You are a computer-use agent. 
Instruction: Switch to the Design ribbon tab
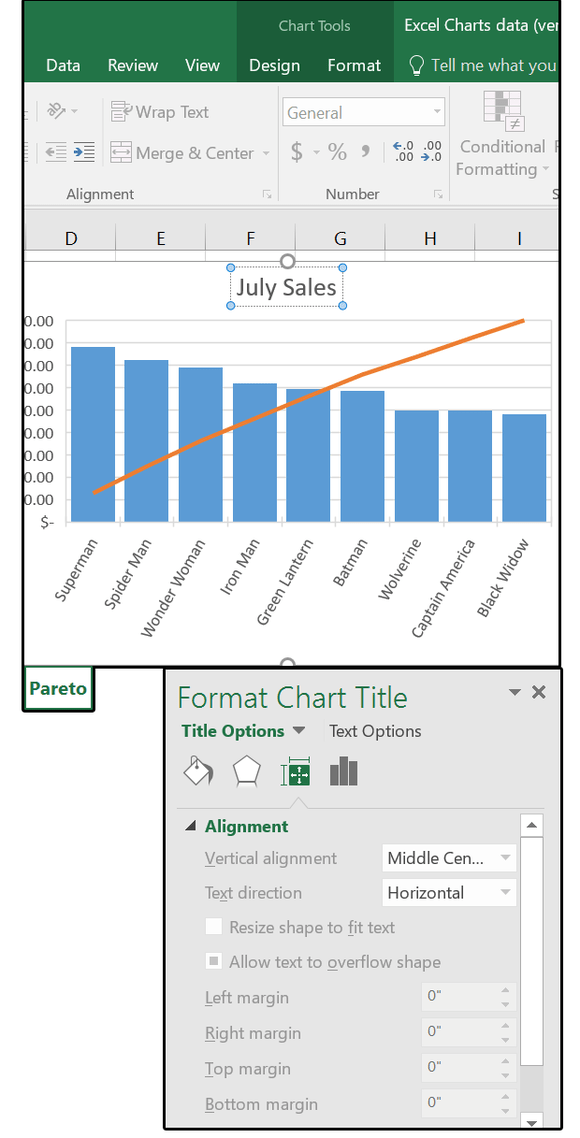click(x=274, y=65)
